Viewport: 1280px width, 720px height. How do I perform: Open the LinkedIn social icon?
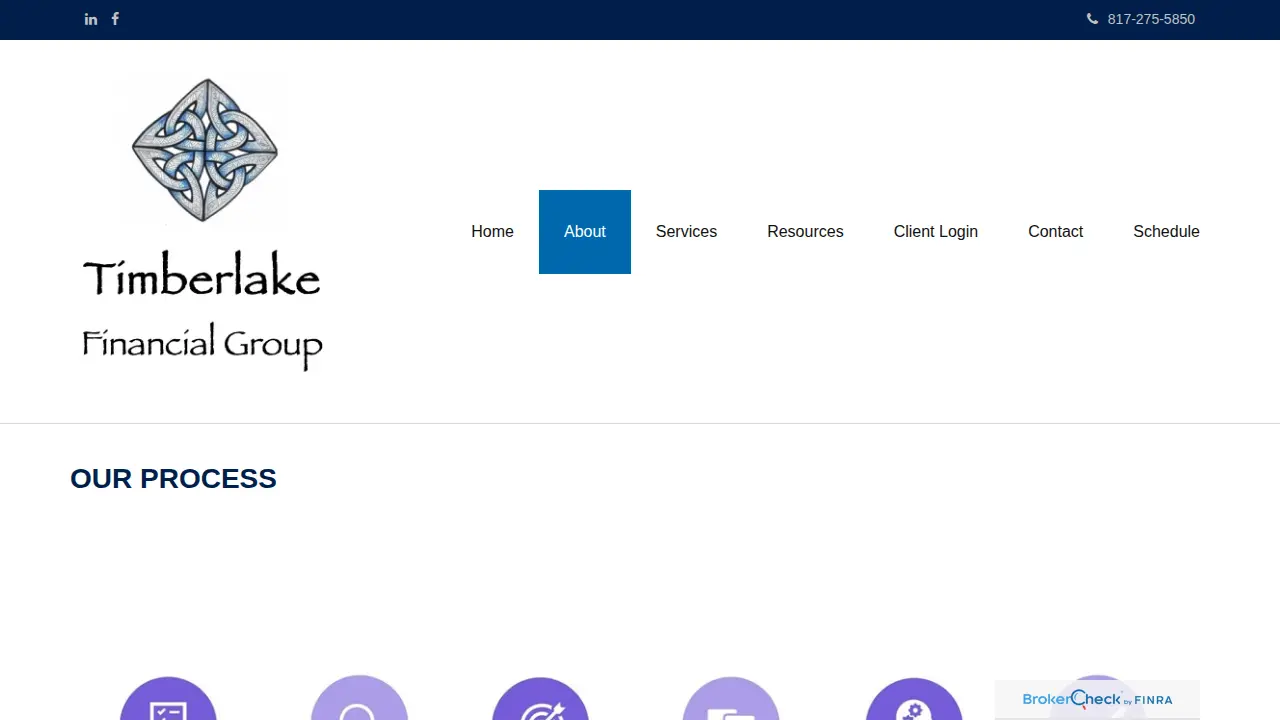pos(91,19)
